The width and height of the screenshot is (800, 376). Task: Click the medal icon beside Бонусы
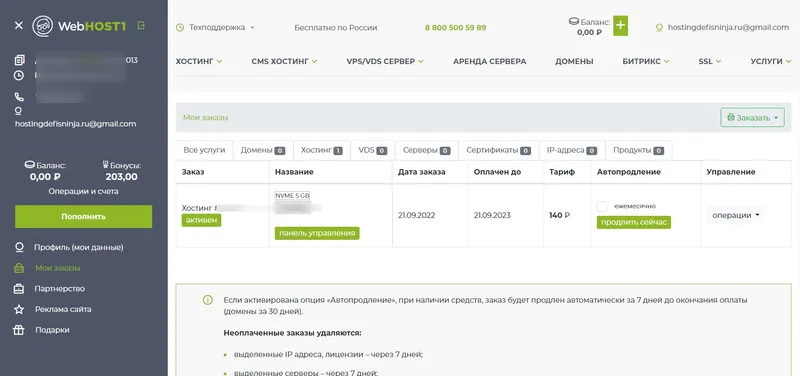(106, 165)
